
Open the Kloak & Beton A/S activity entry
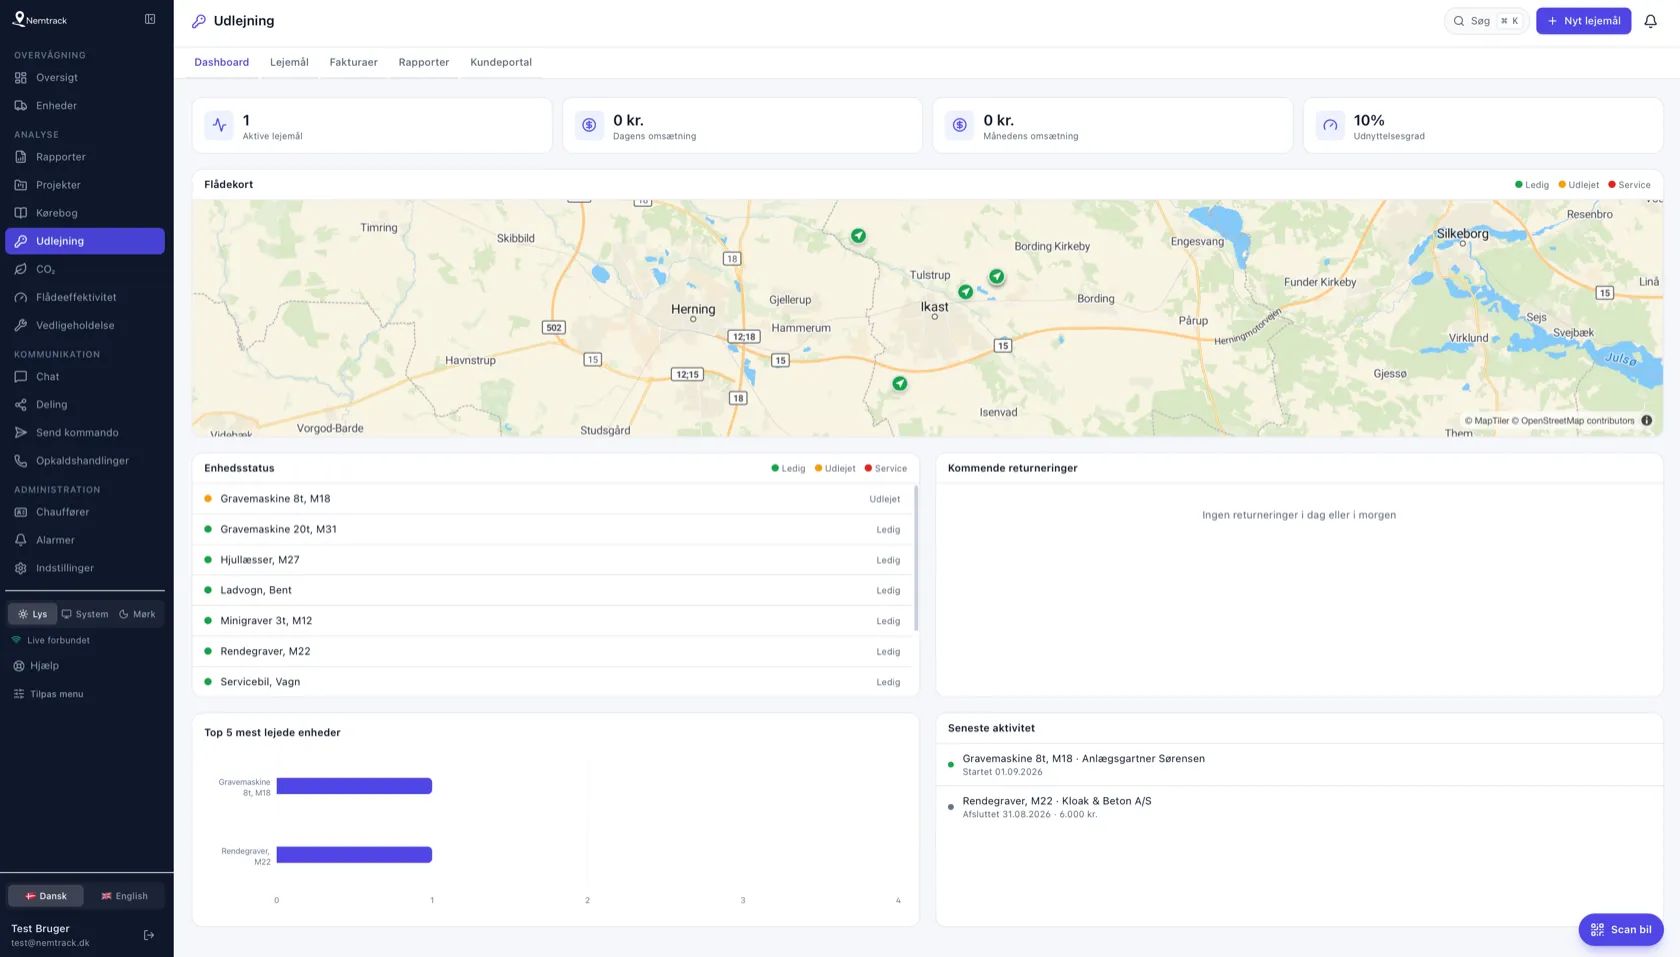click(1299, 807)
